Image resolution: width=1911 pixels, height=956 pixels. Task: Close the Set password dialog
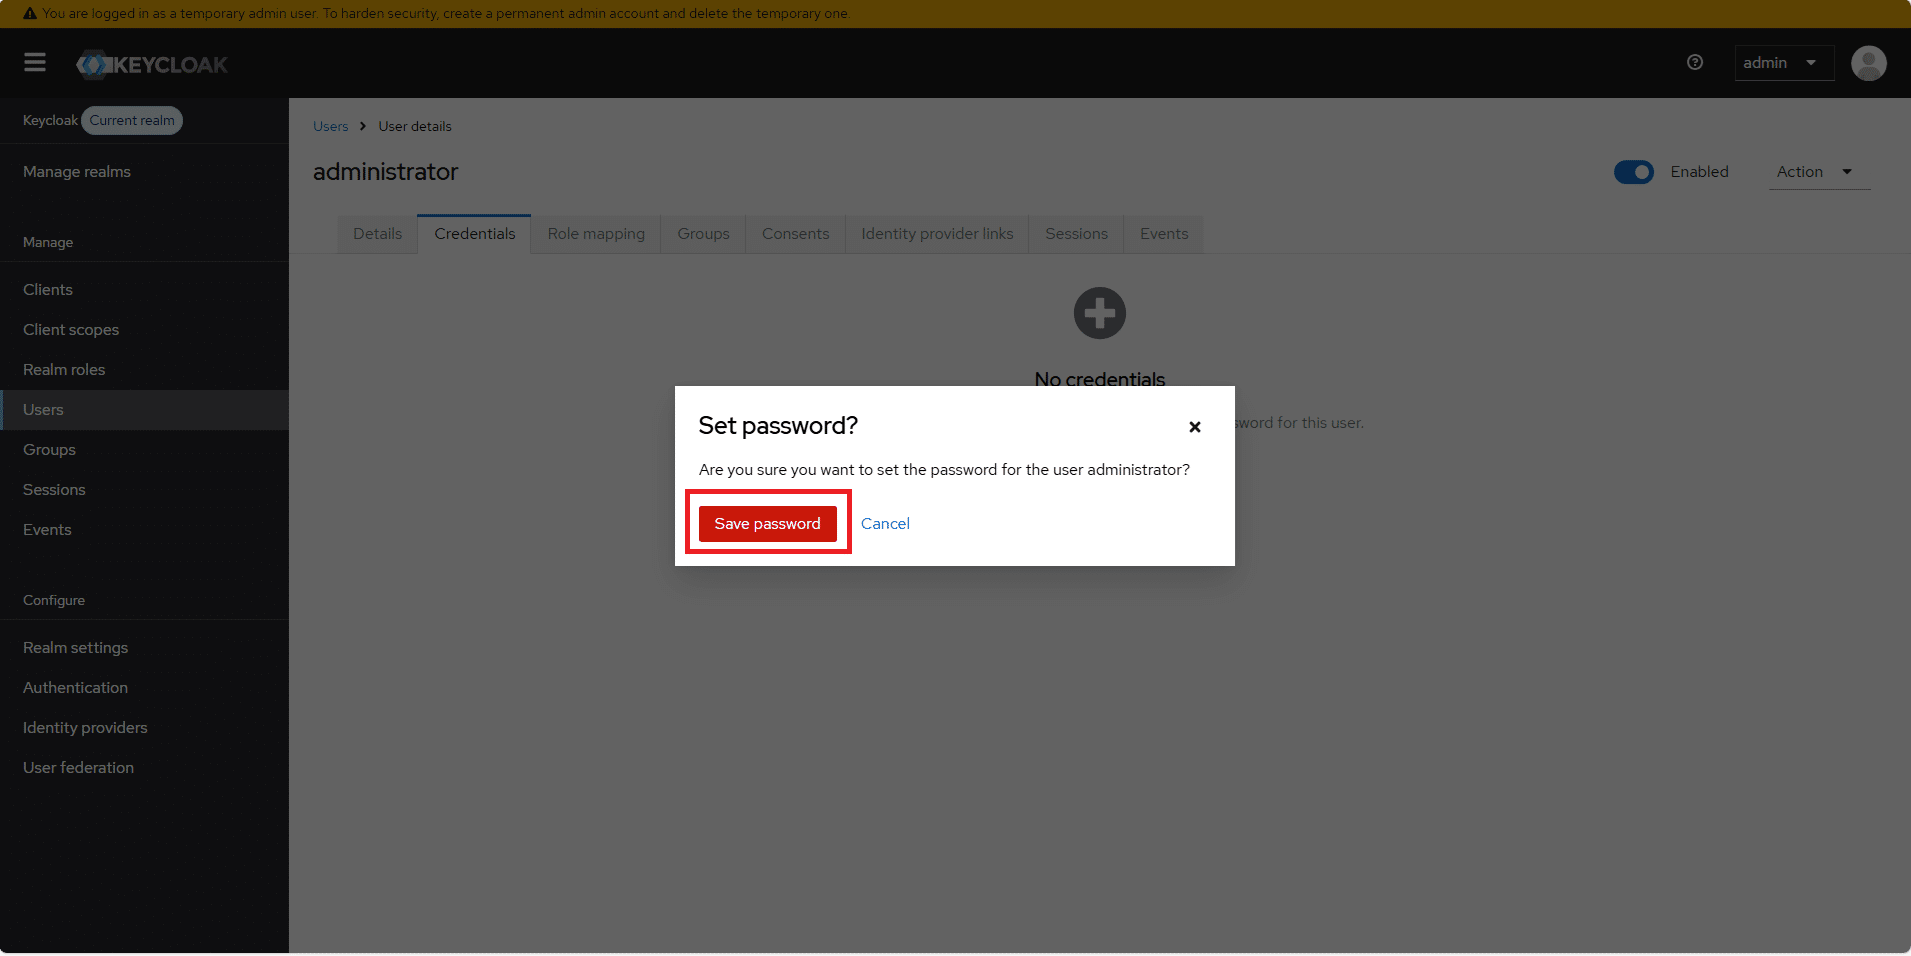tap(1194, 427)
